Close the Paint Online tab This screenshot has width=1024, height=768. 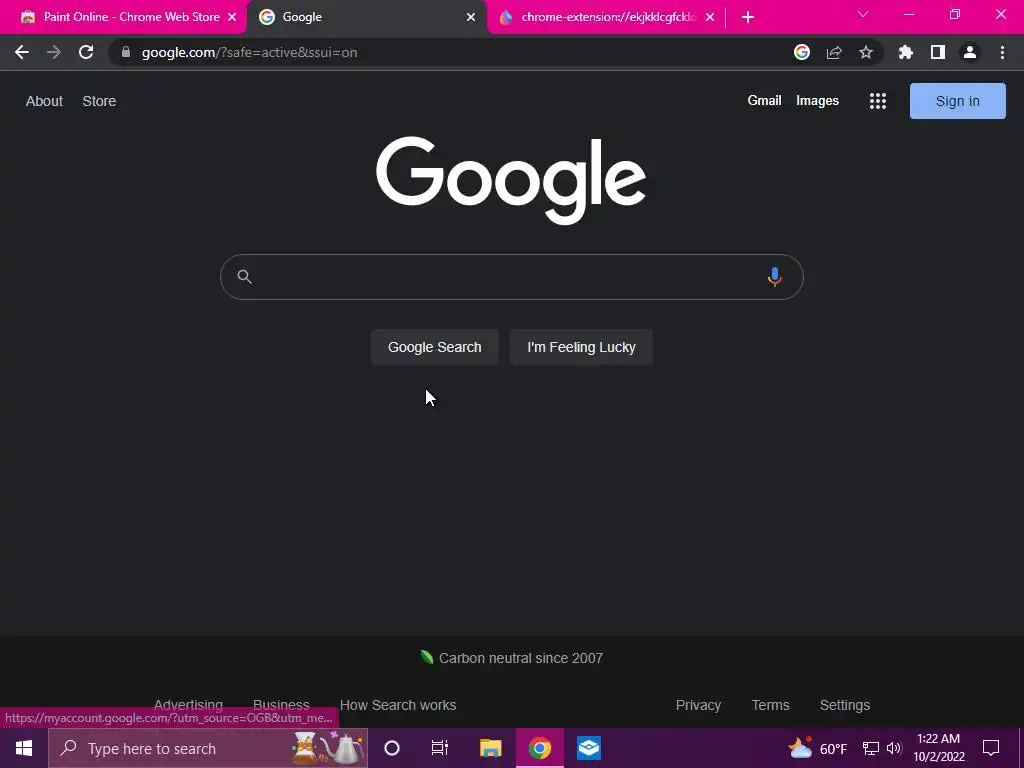click(232, 17)
